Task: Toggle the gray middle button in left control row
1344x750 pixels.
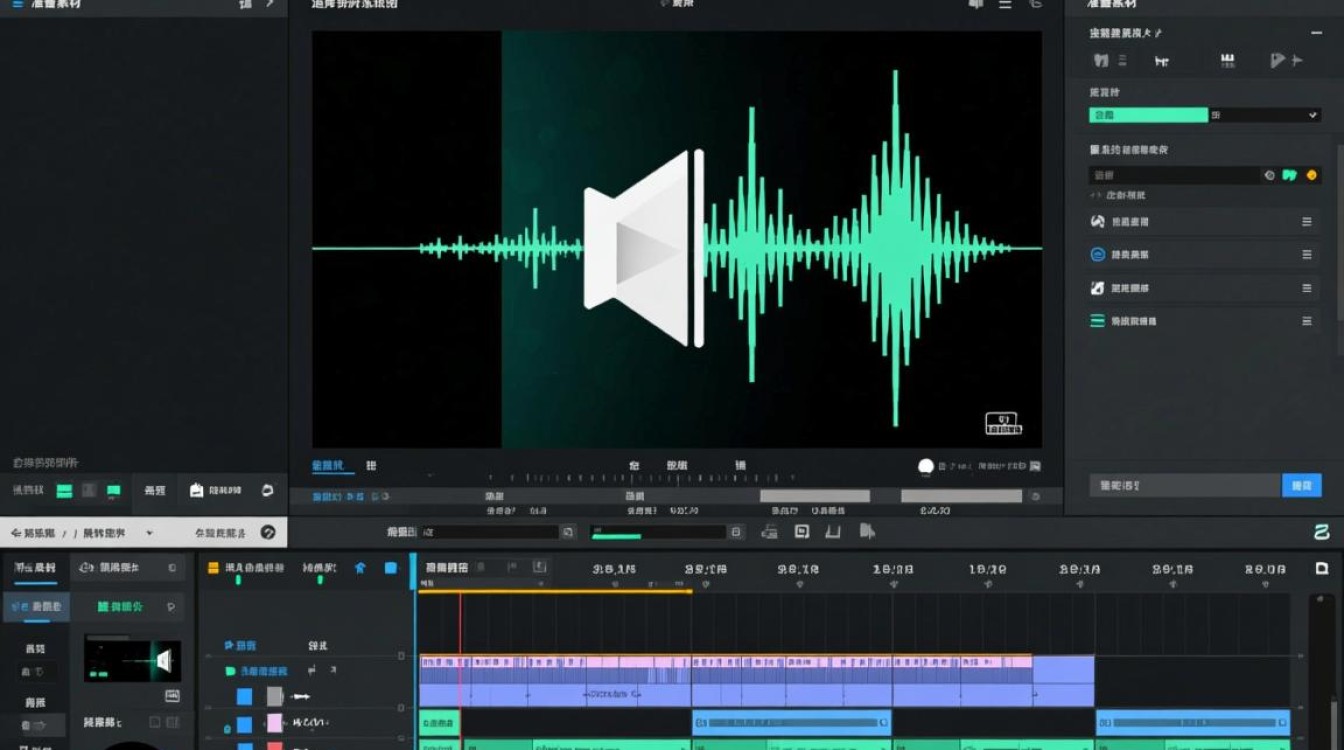Action: pos(88,491)
